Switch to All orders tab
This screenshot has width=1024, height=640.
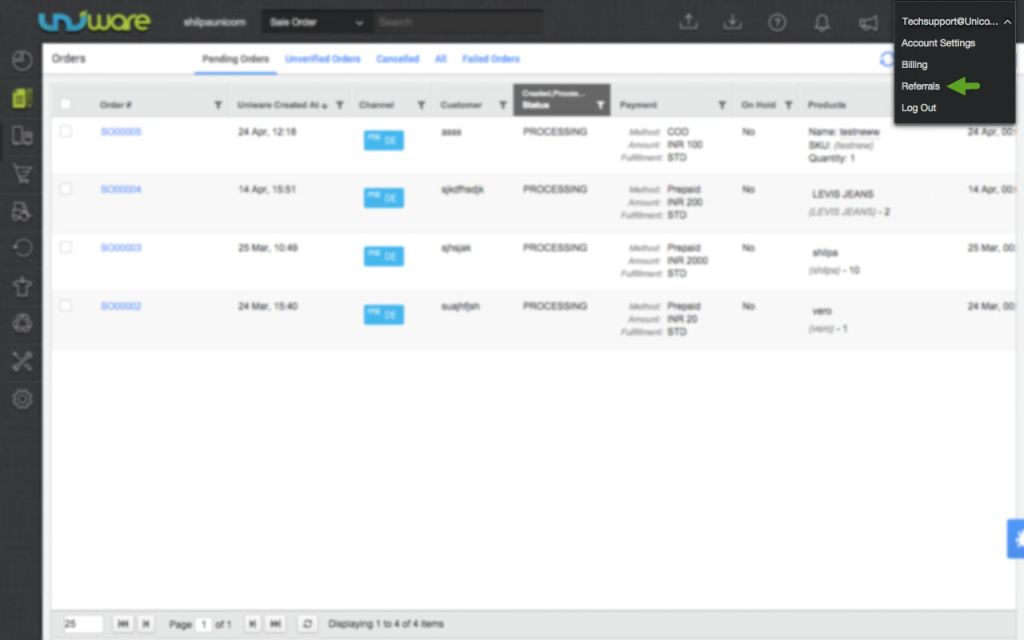coord(441,59)
